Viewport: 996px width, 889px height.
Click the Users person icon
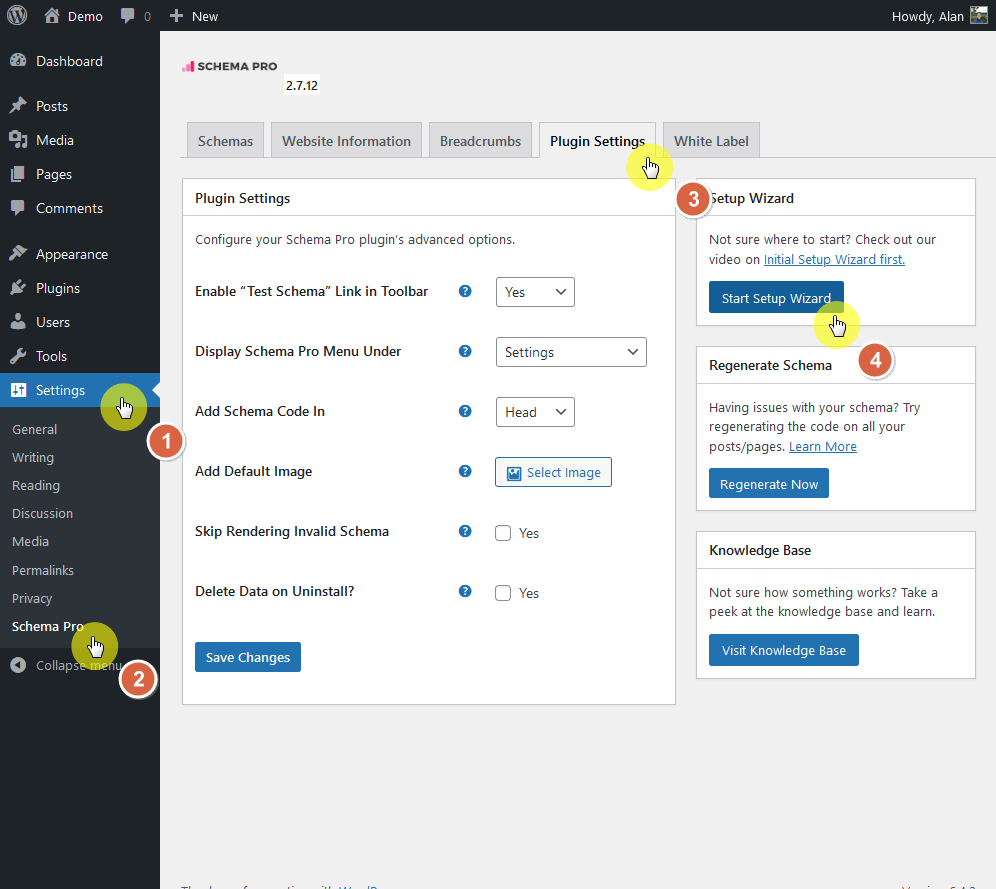coord(18,322)
